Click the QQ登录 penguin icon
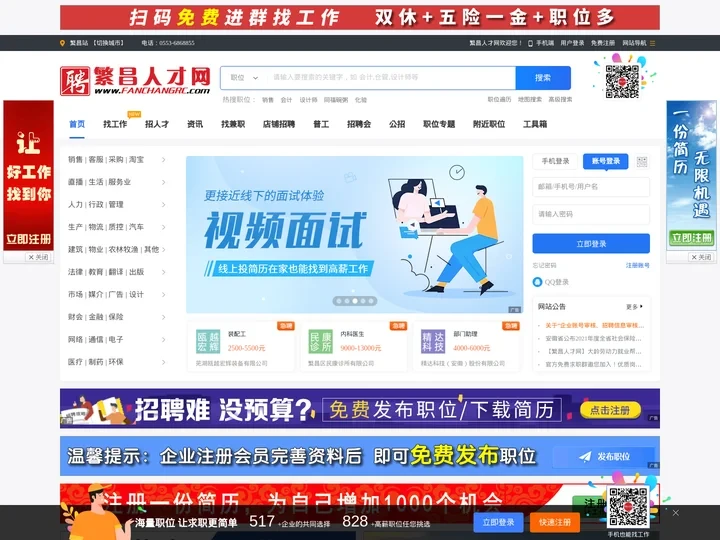The image size is (720, 540). point(537,282)
